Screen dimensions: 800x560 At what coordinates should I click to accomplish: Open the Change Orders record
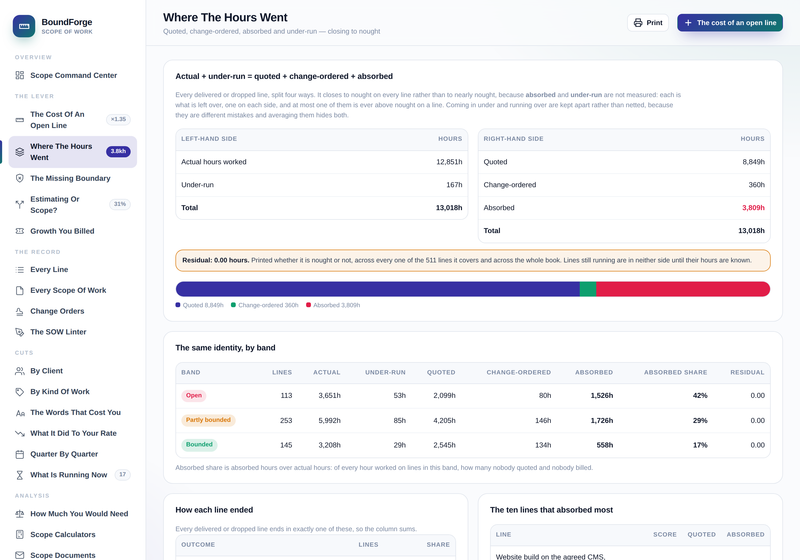pyautogui.click(x=73, y=311)
